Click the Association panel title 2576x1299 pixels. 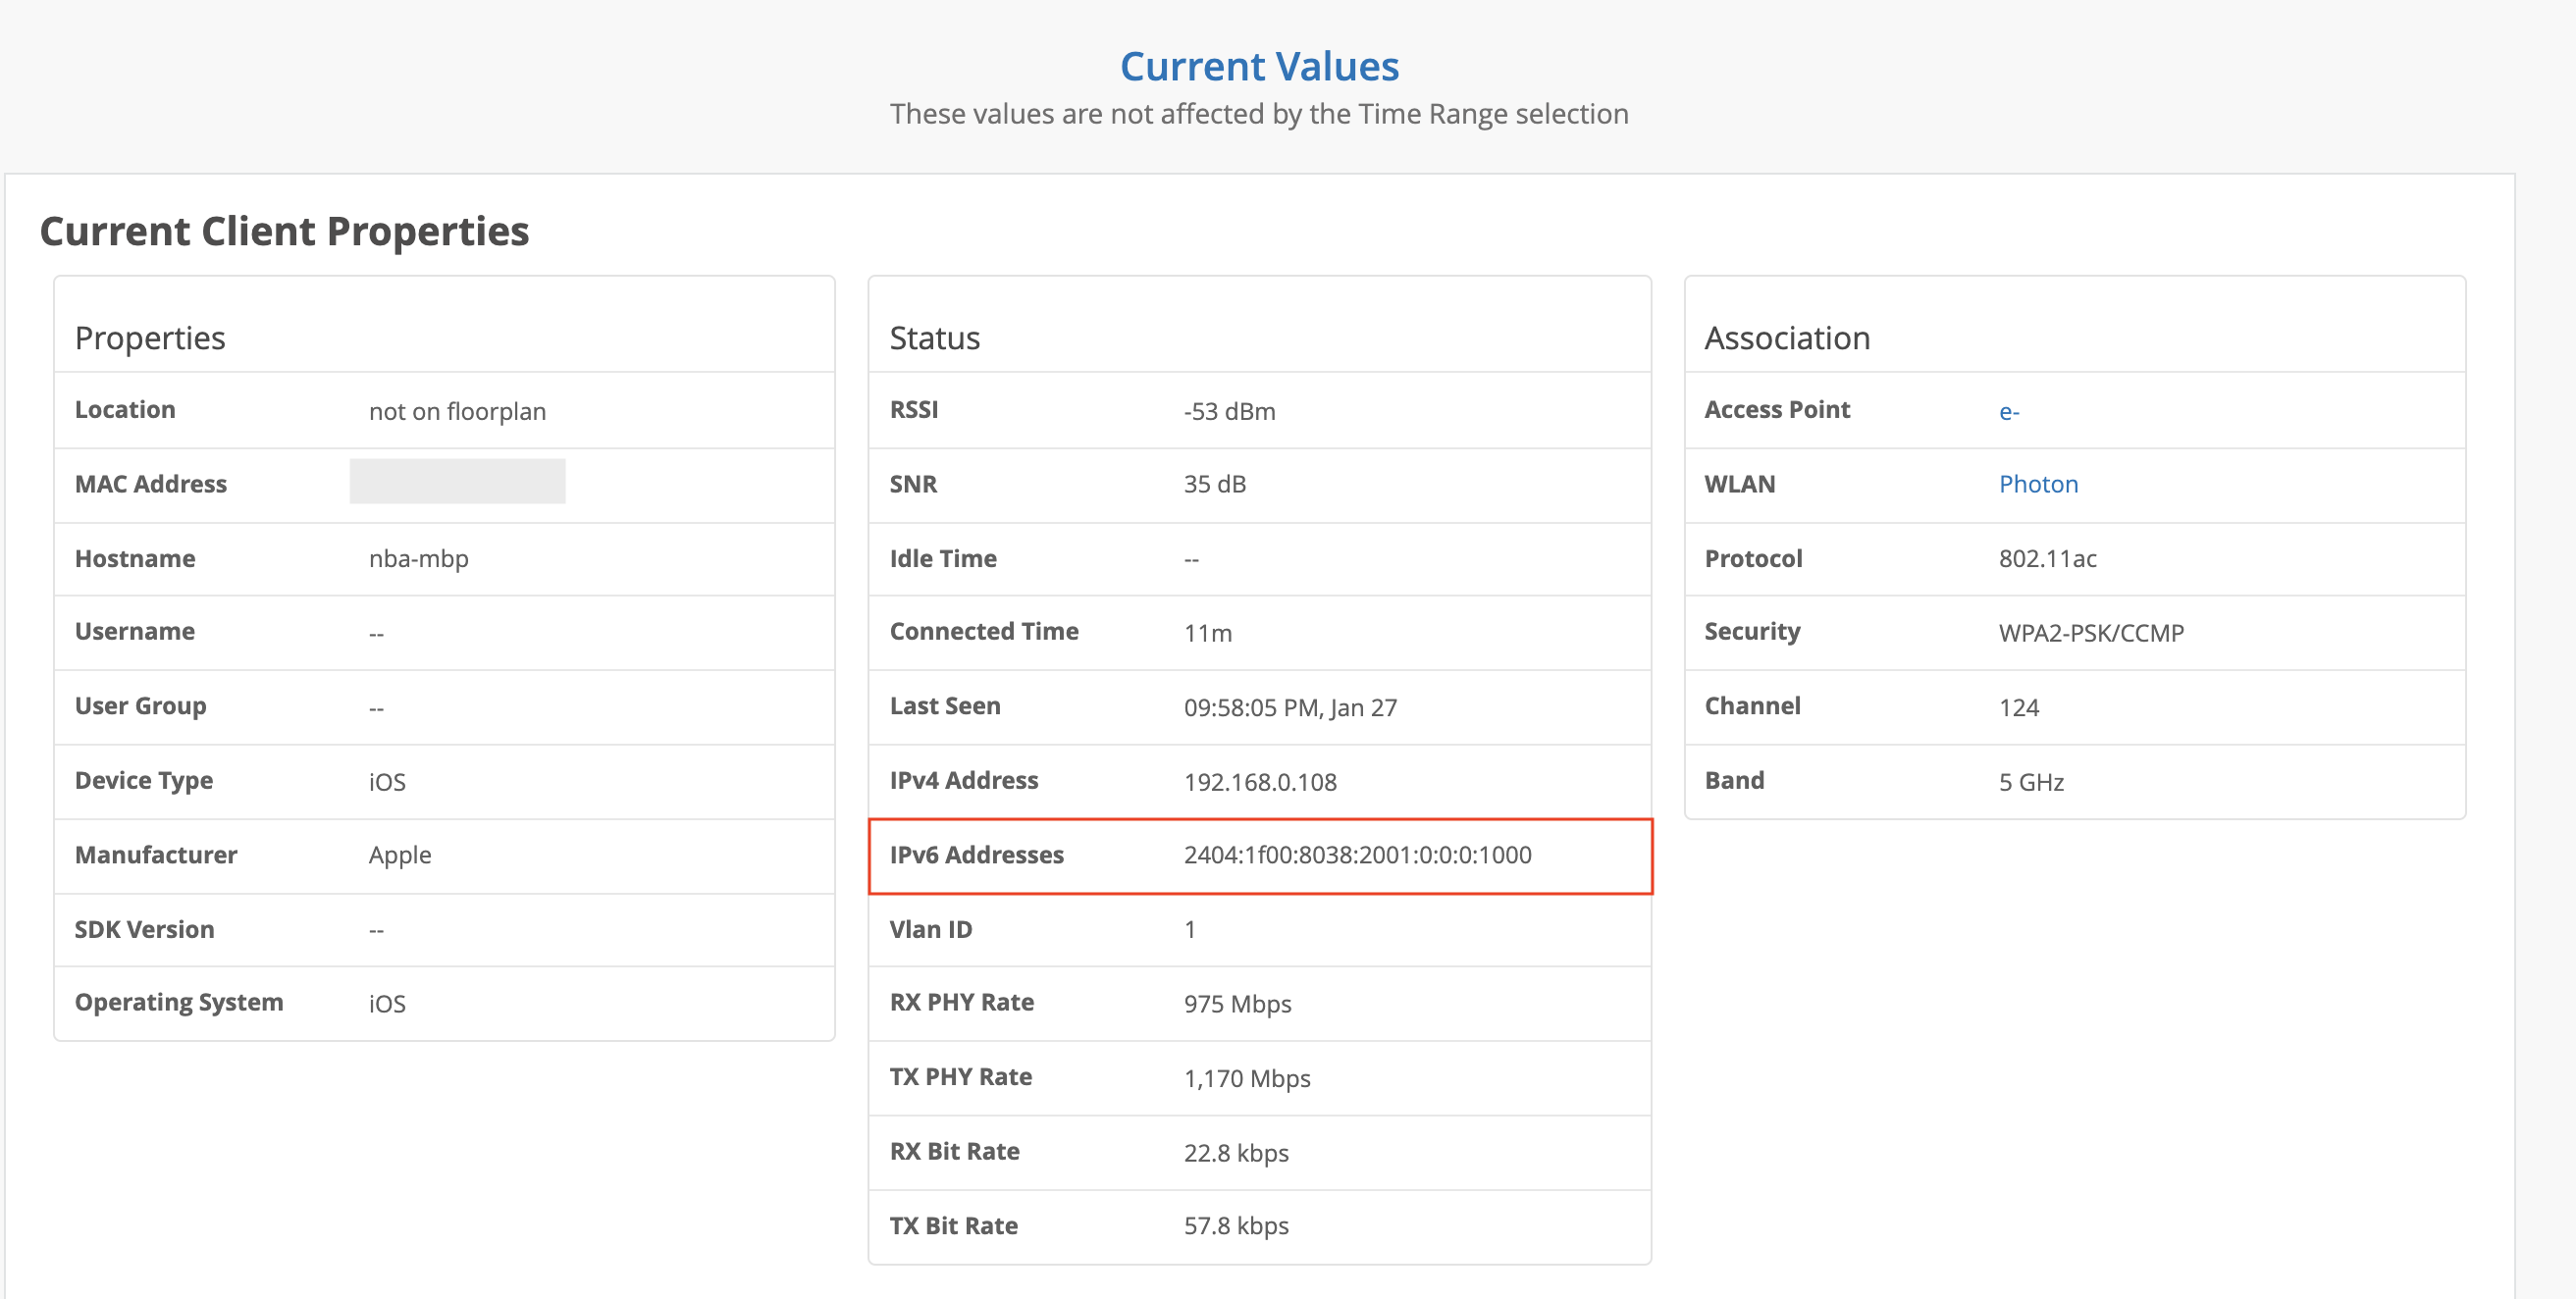(x=1786, y=338)
